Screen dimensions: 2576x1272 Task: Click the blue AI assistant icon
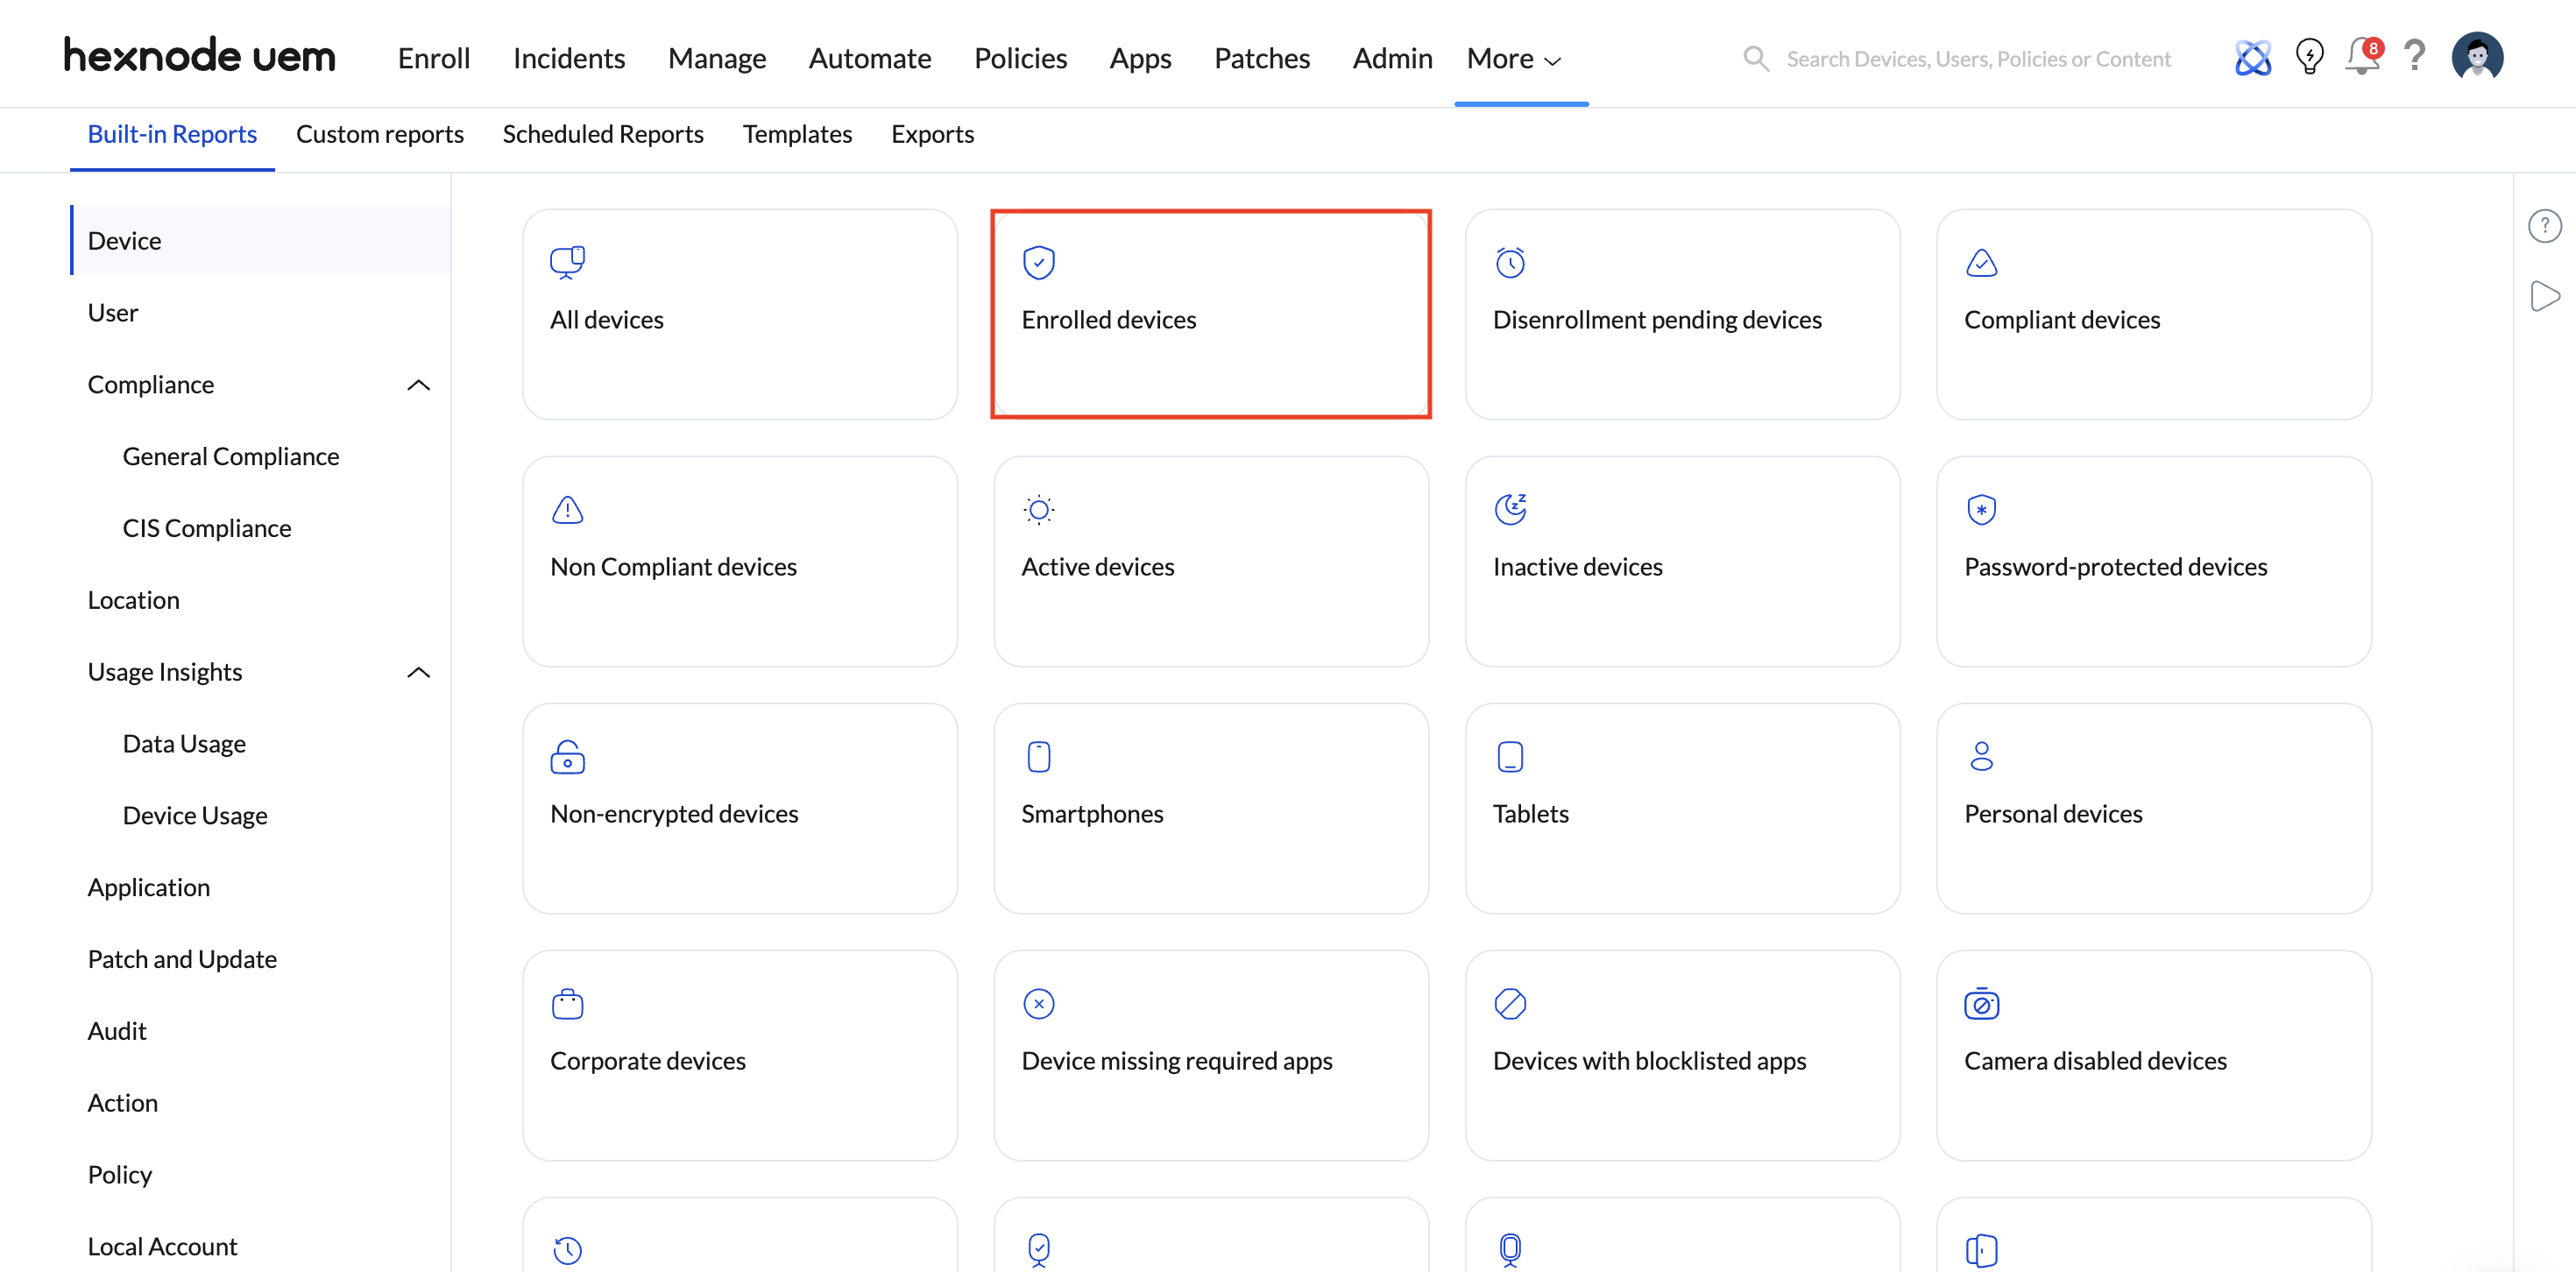pyautogui.click(x=2252, y=58)
